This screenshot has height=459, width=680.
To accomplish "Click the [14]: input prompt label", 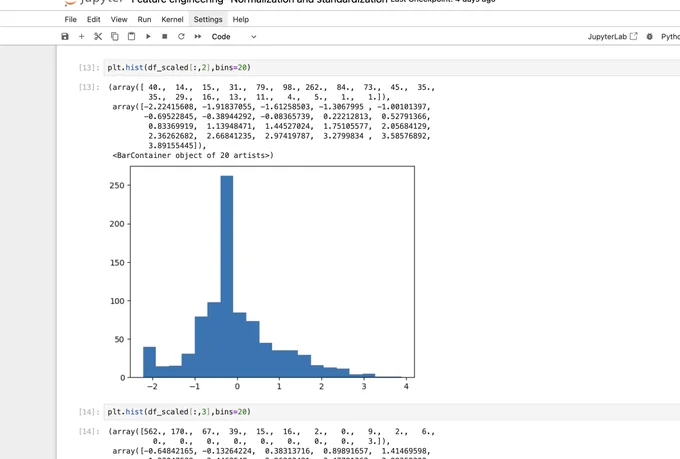I will [89, 412].
